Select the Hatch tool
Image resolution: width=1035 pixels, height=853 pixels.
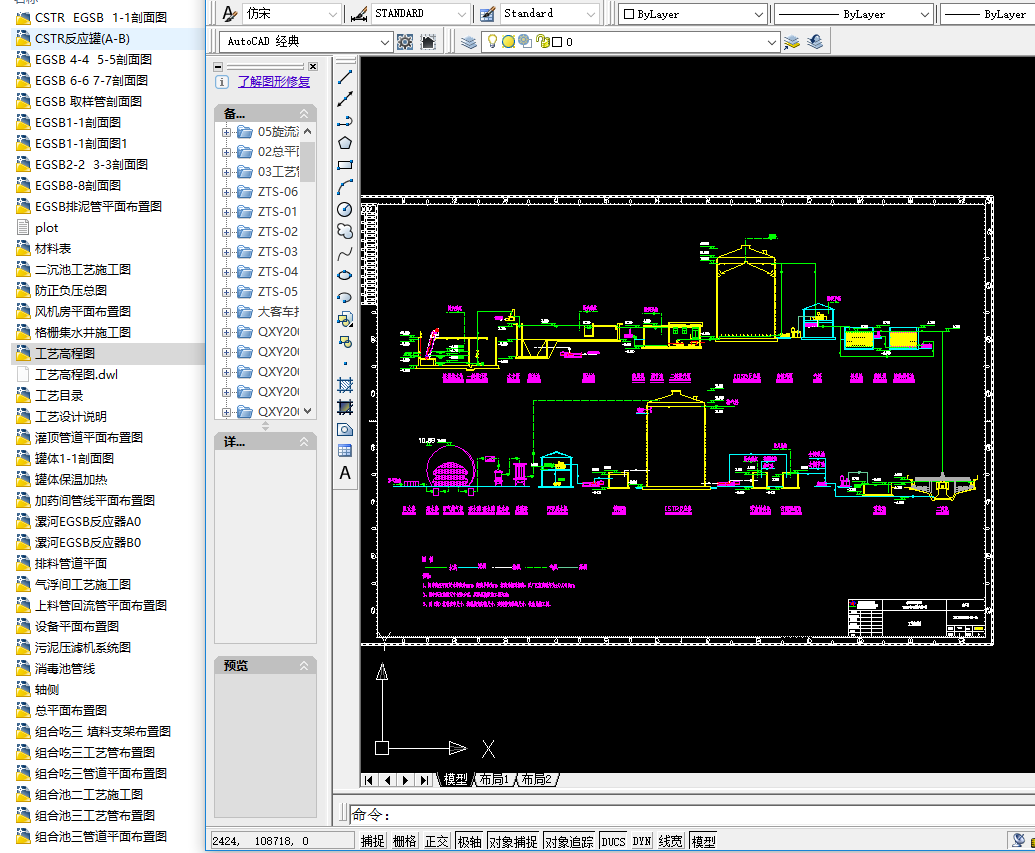(345, 384)
